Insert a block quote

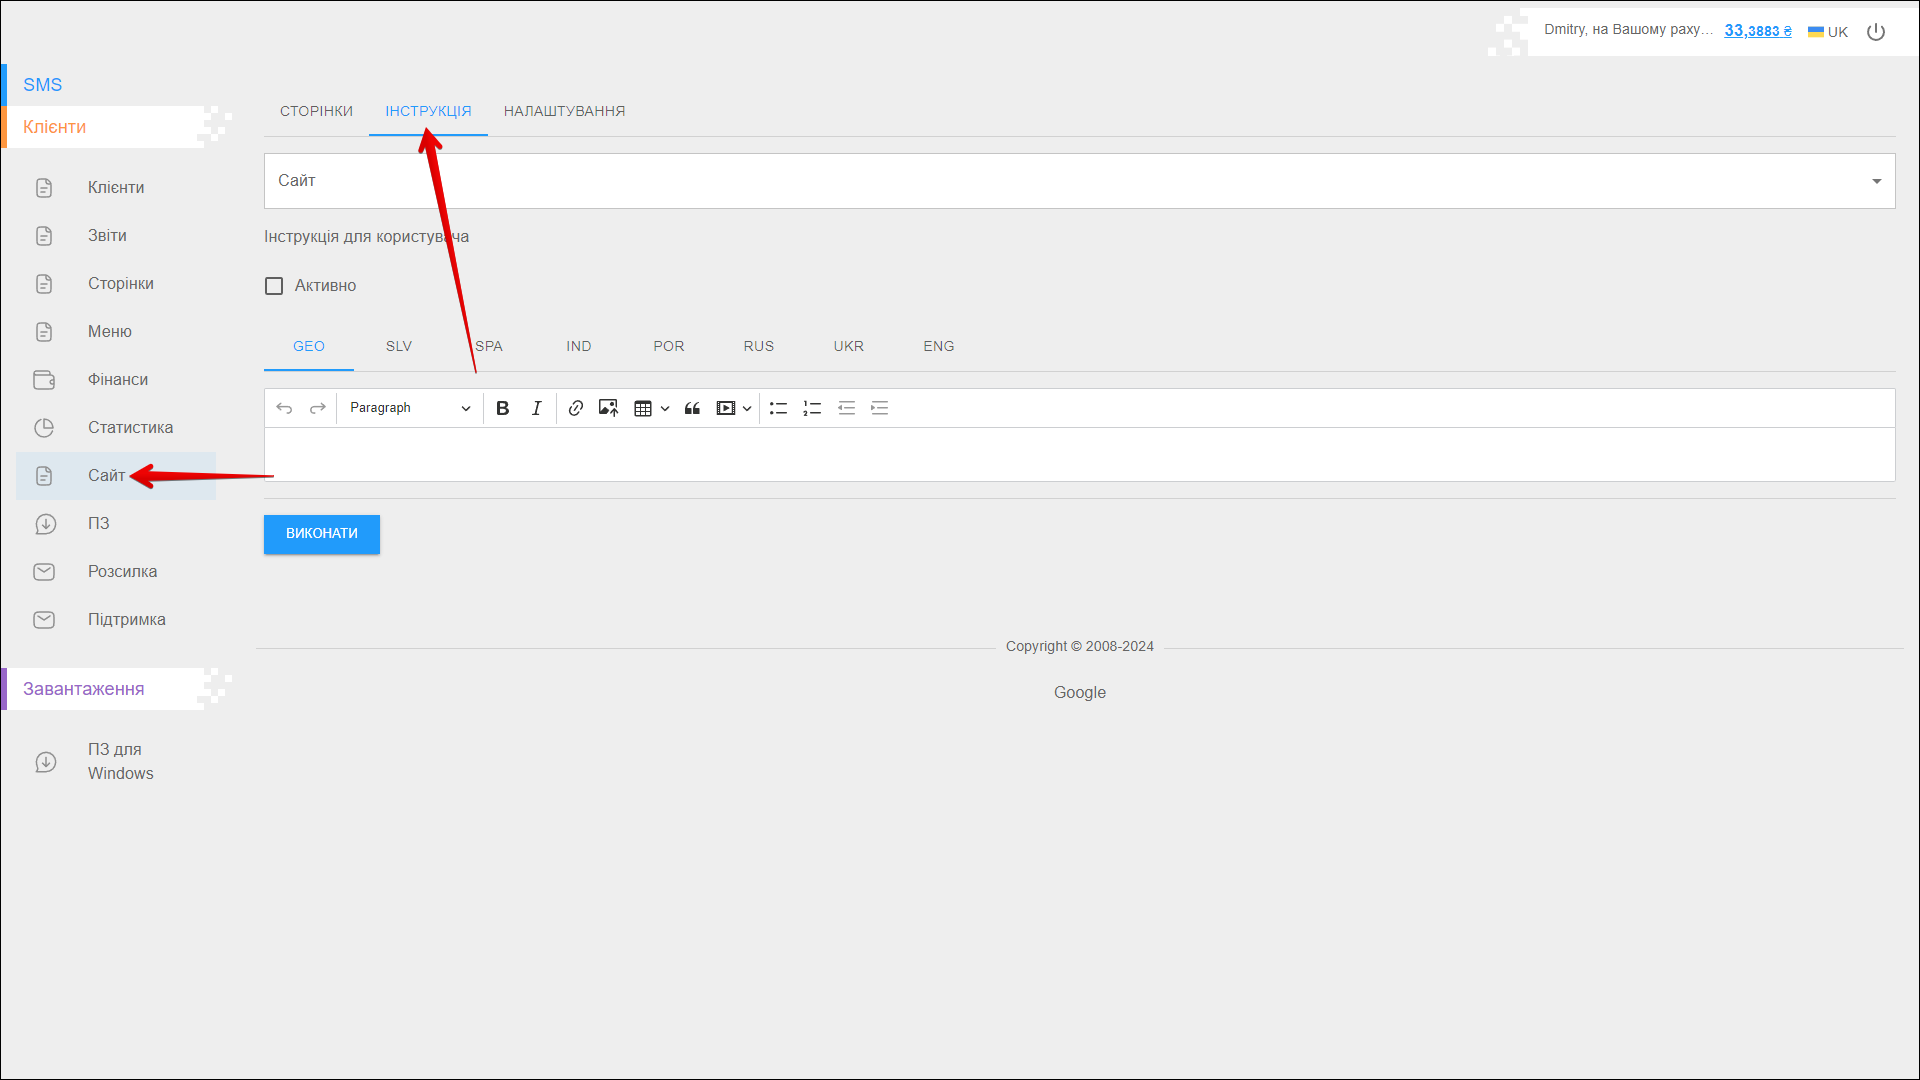[692, 408]
